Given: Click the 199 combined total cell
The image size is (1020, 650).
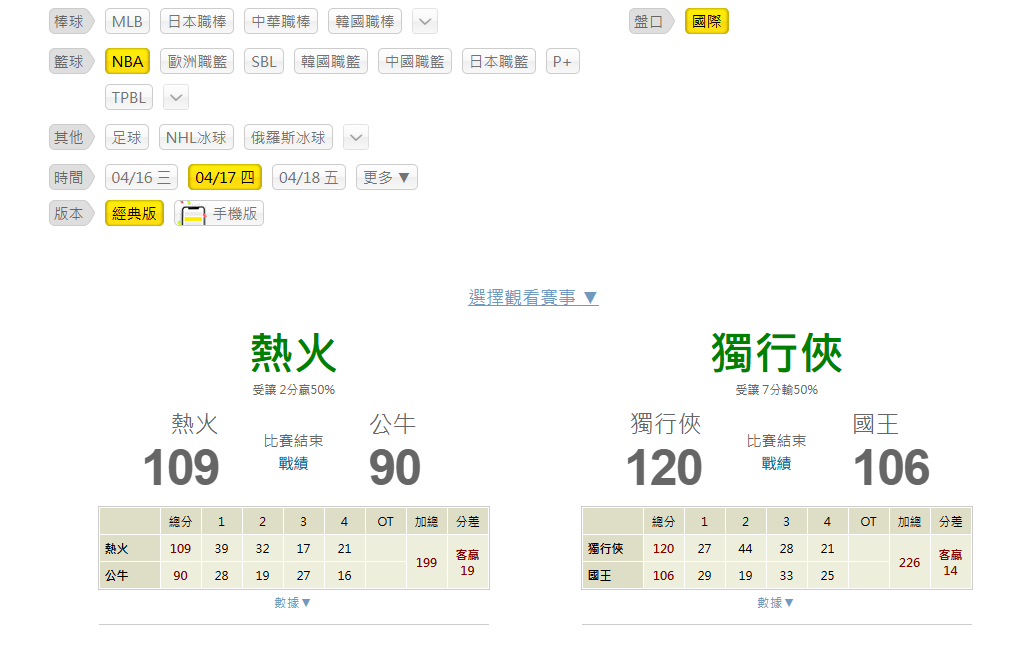Looking at the screenshot, I should tap(427, 562).
